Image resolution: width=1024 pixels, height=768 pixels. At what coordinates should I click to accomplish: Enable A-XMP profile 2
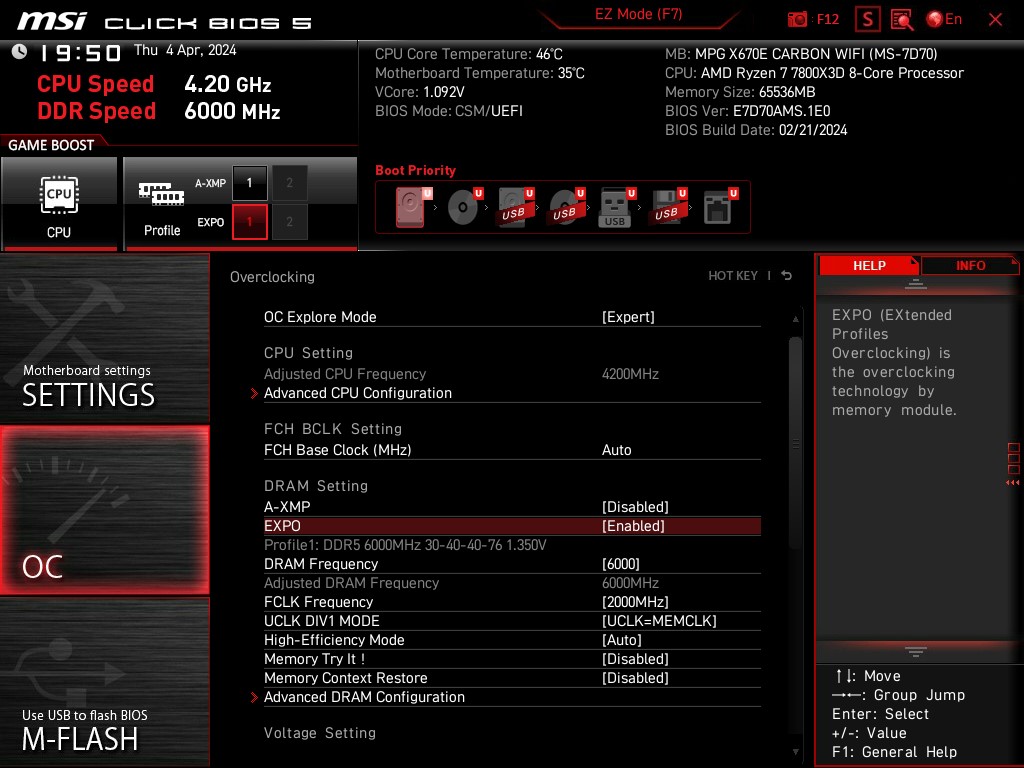[289, 183]
